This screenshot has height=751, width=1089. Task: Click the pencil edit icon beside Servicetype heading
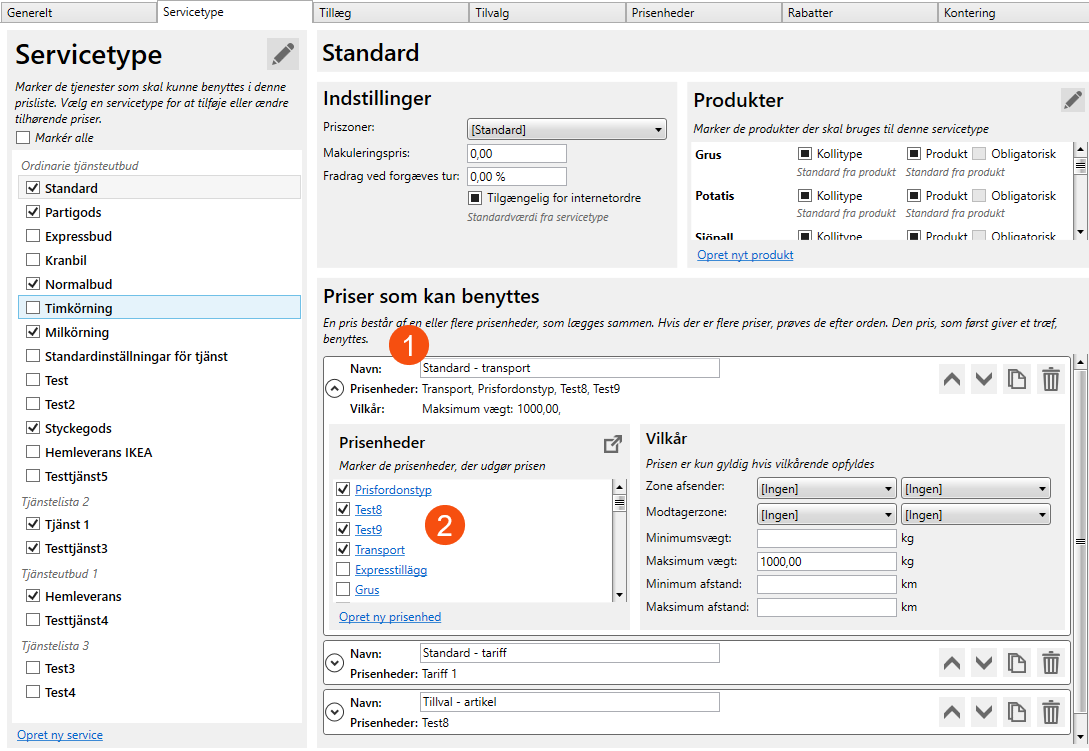283,54
